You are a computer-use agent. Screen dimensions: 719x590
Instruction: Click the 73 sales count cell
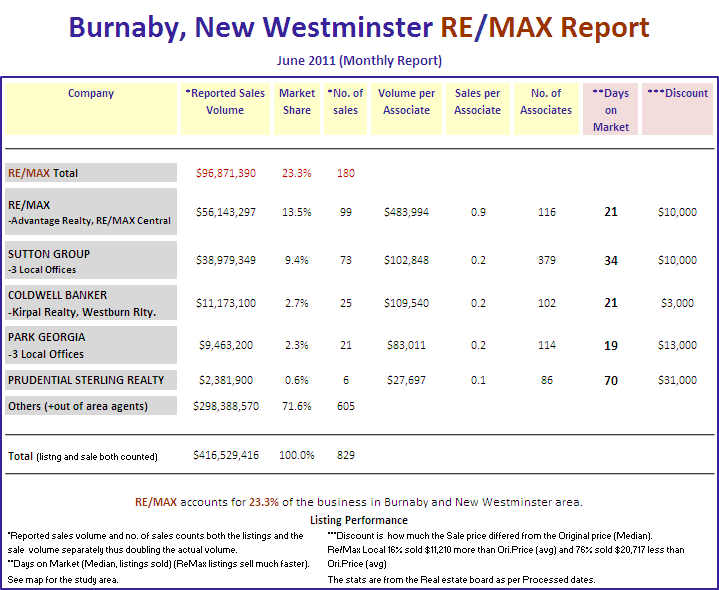click(346, 260)
